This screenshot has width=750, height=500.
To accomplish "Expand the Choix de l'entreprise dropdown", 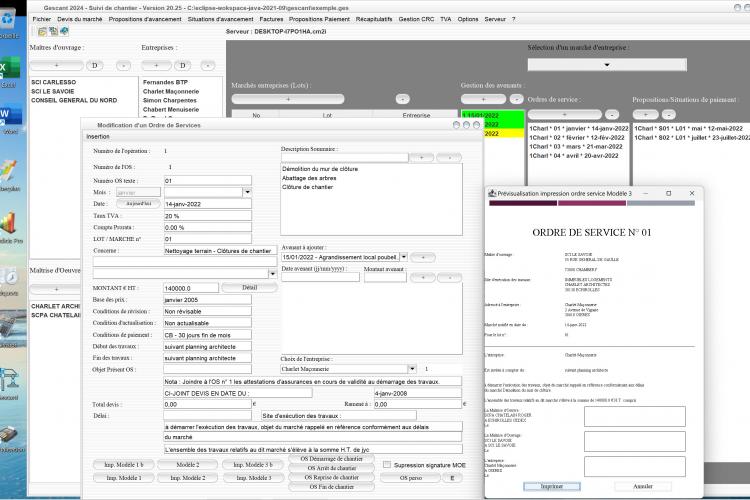I will tap(412, 369).
